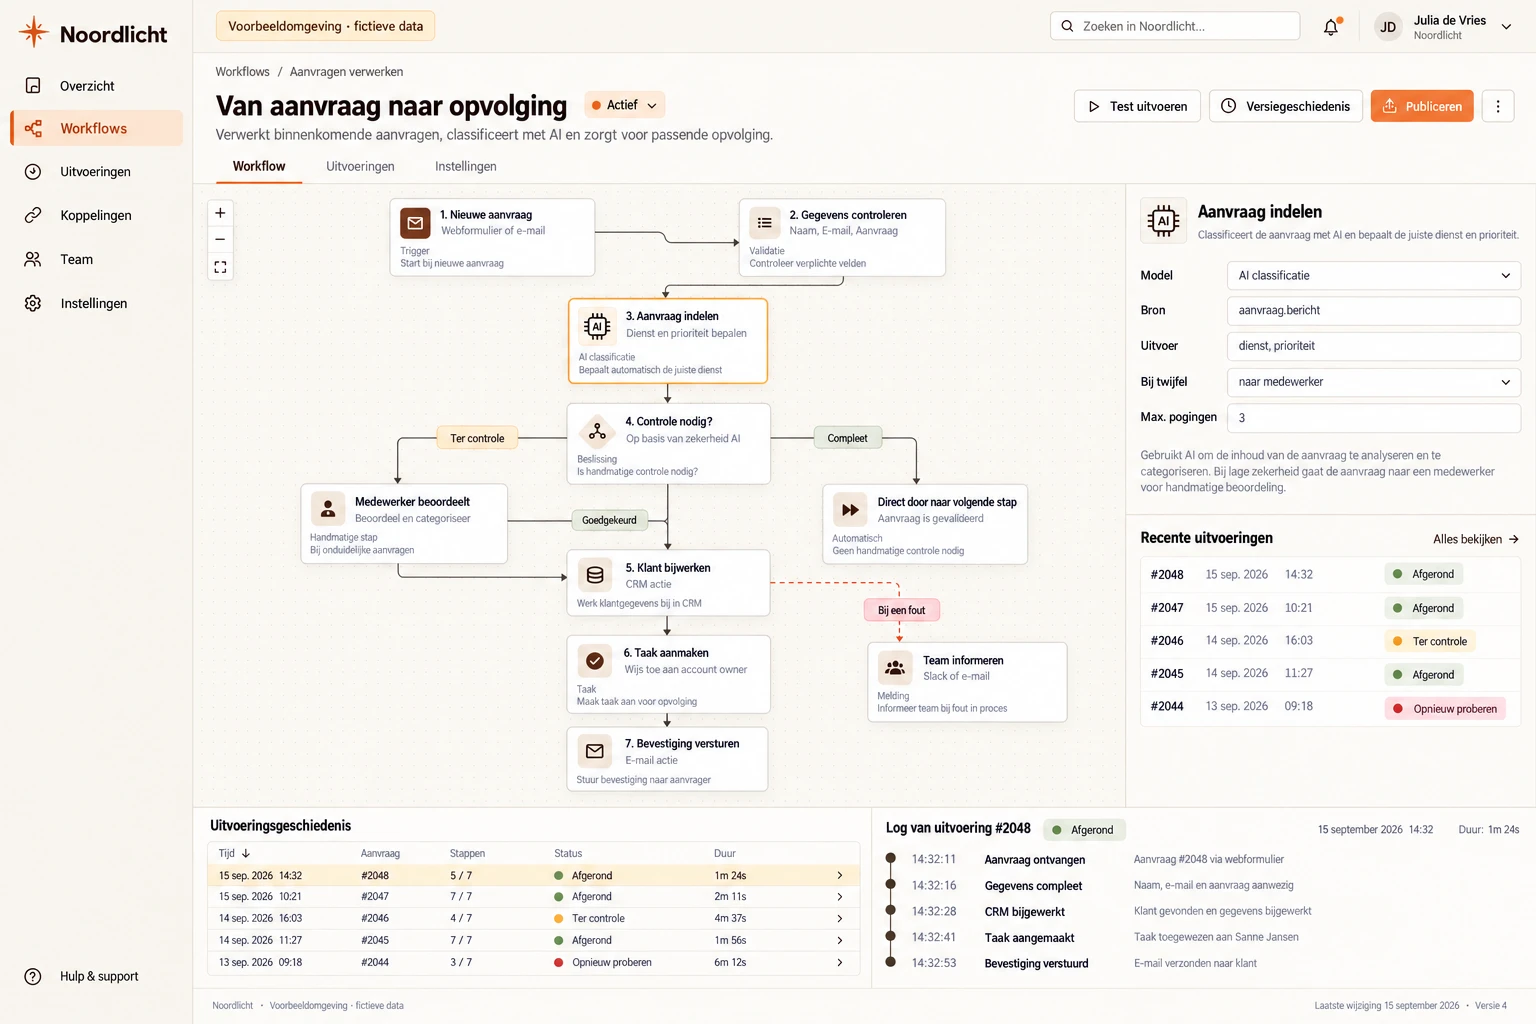Click Afgerond badge beside Log van uitvoering
The height and width of the screenshot is (1024, 1536).
click(1084, 830)
